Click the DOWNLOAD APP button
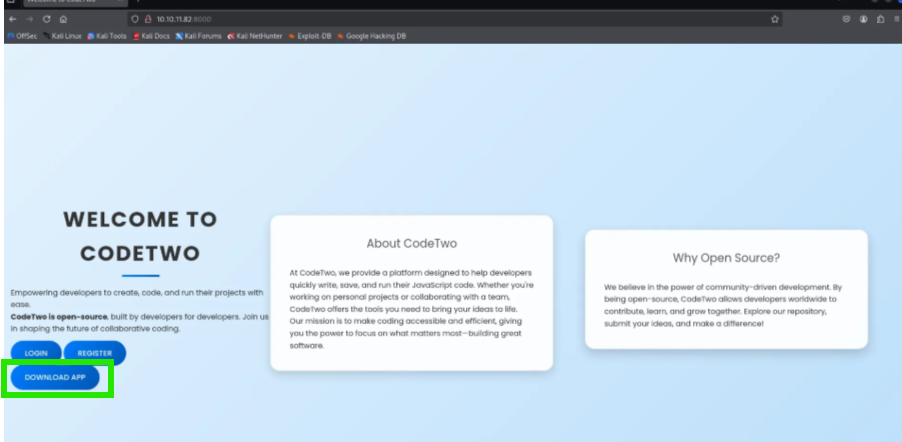The height and width of the screenshot is (442, 902). click(x=55, y=378)
